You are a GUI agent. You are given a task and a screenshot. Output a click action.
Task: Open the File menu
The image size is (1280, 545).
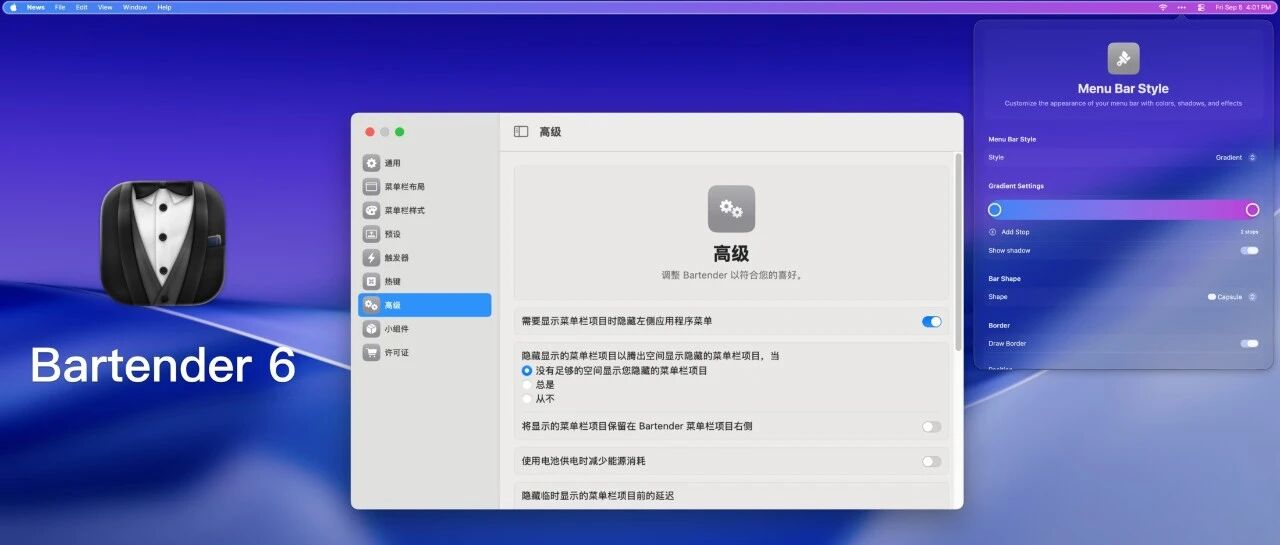[60, 7]
